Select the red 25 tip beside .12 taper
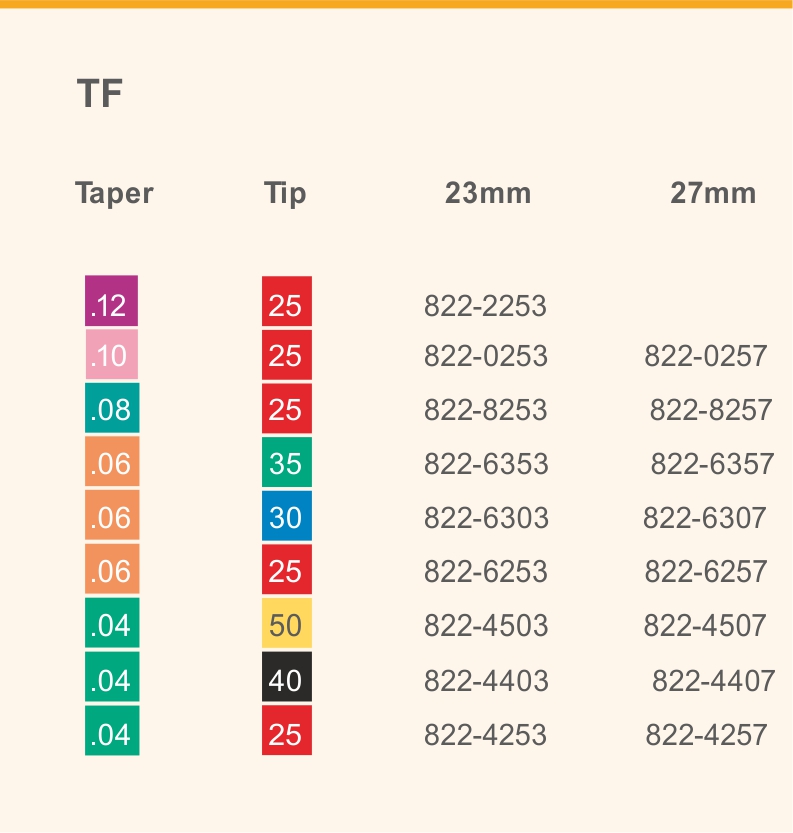This screenshot has width=793, height=833. tap(287, 301)
